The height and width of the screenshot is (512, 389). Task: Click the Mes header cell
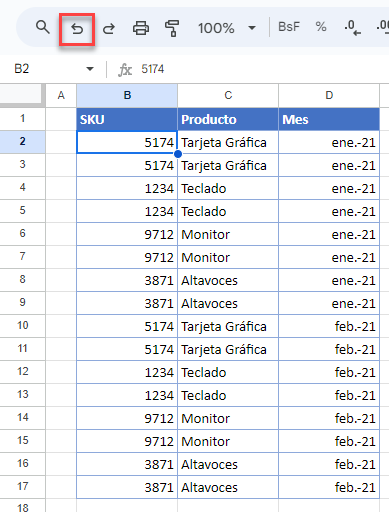329,119
